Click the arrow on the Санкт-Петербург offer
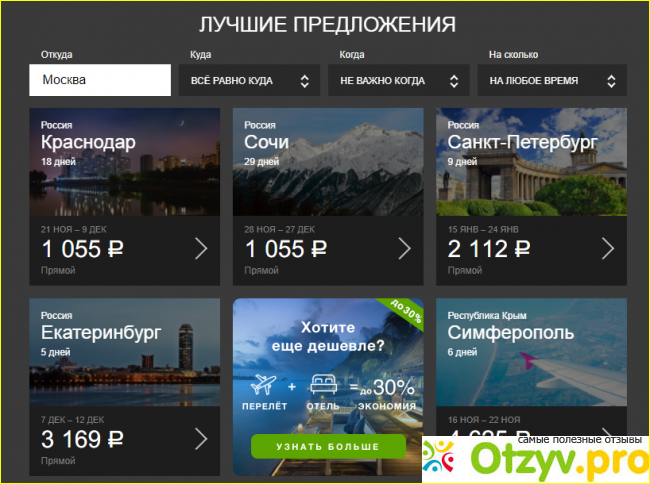The image size is (650, 484). click(608, 249)
